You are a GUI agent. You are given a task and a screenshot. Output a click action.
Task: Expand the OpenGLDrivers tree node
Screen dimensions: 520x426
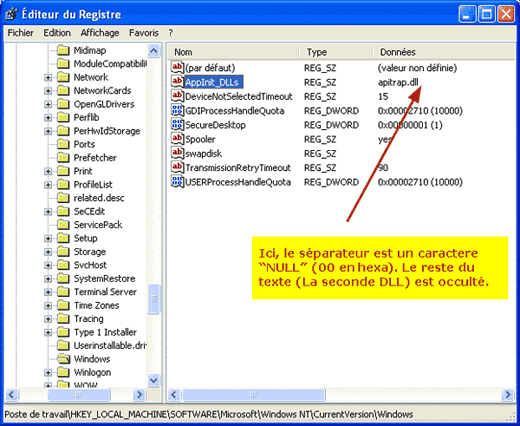pyautogui.click(x=48, y=104)
